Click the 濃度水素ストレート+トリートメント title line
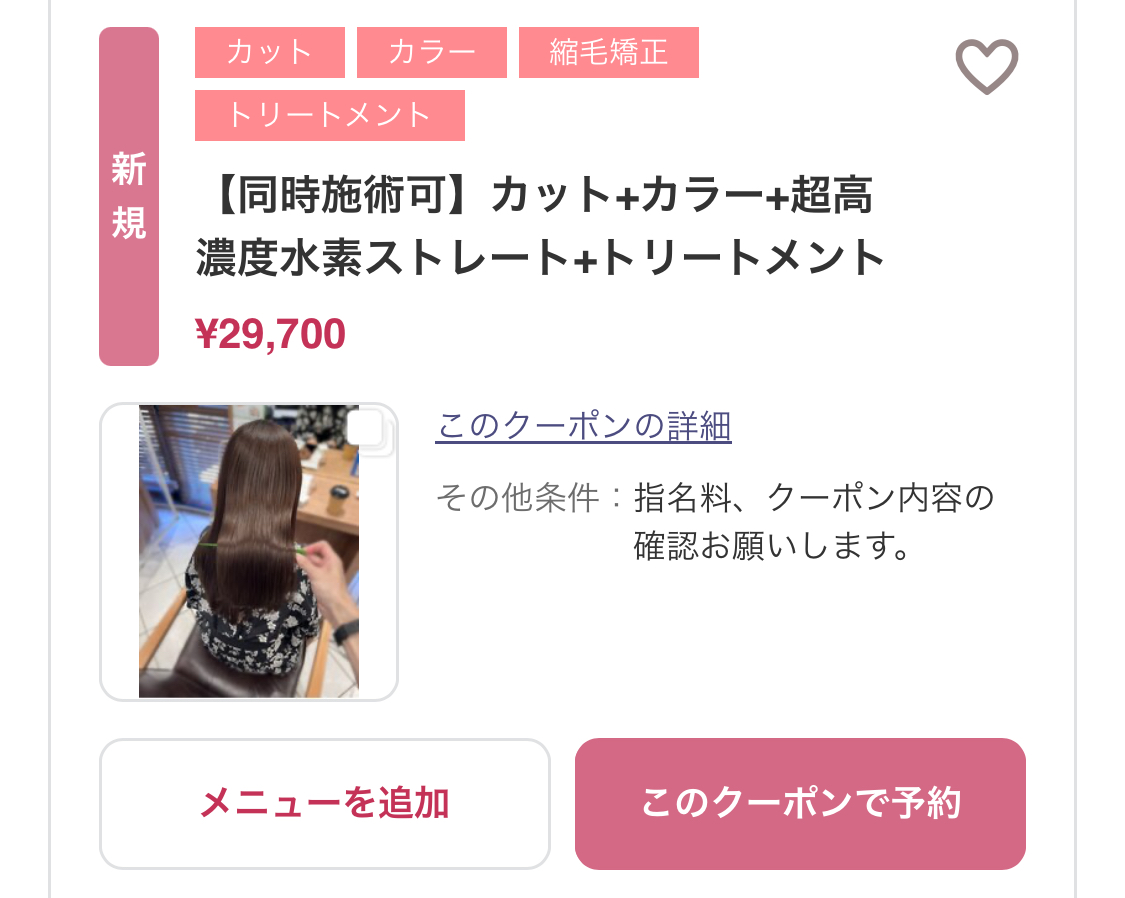 tap(540, 257)
